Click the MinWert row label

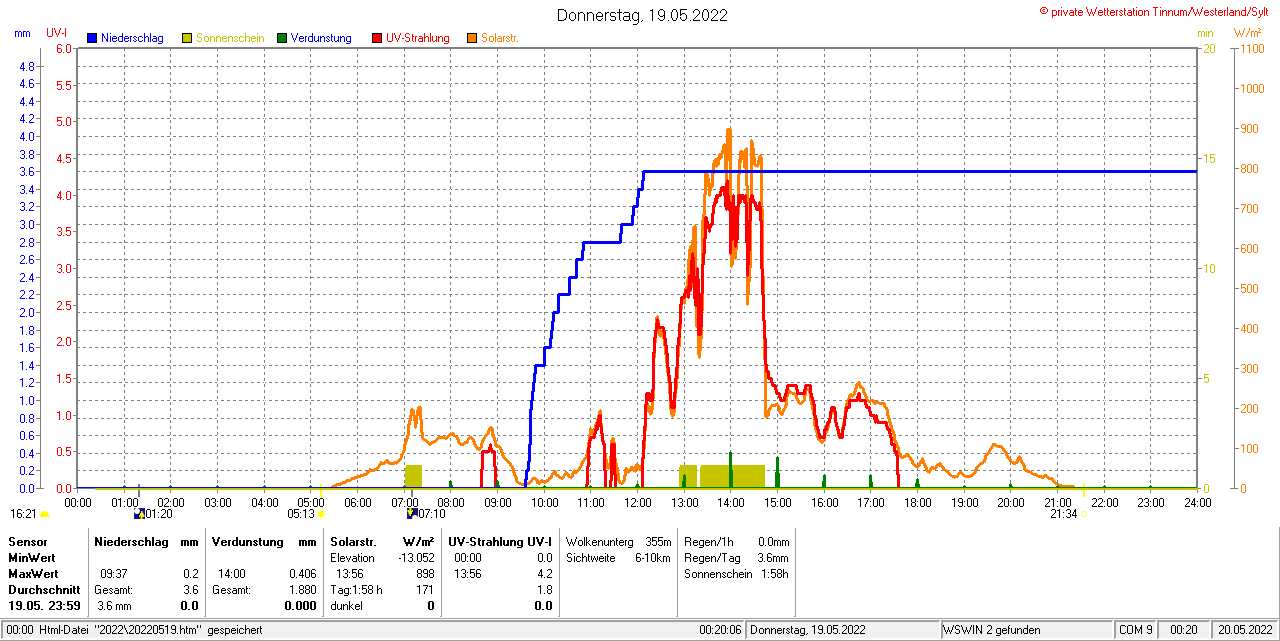point(33,558)
